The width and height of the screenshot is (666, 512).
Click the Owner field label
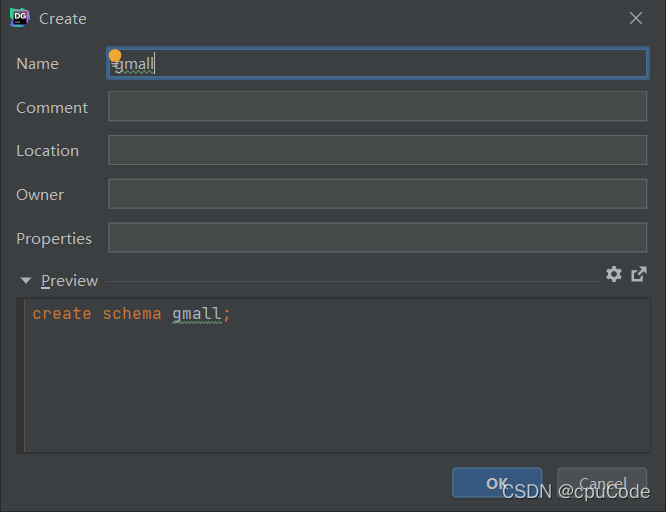click(40, 195)
